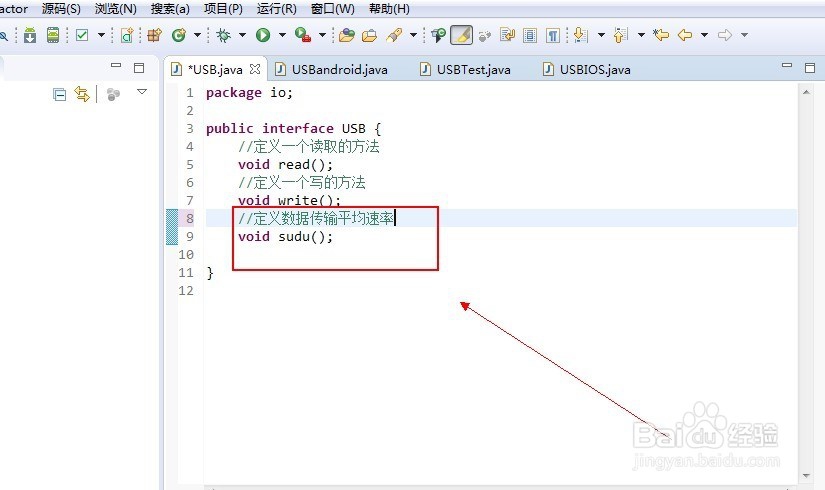Click the grayed icon after the highlighter
The image size is (825, 490).
(x=485, y=35)
